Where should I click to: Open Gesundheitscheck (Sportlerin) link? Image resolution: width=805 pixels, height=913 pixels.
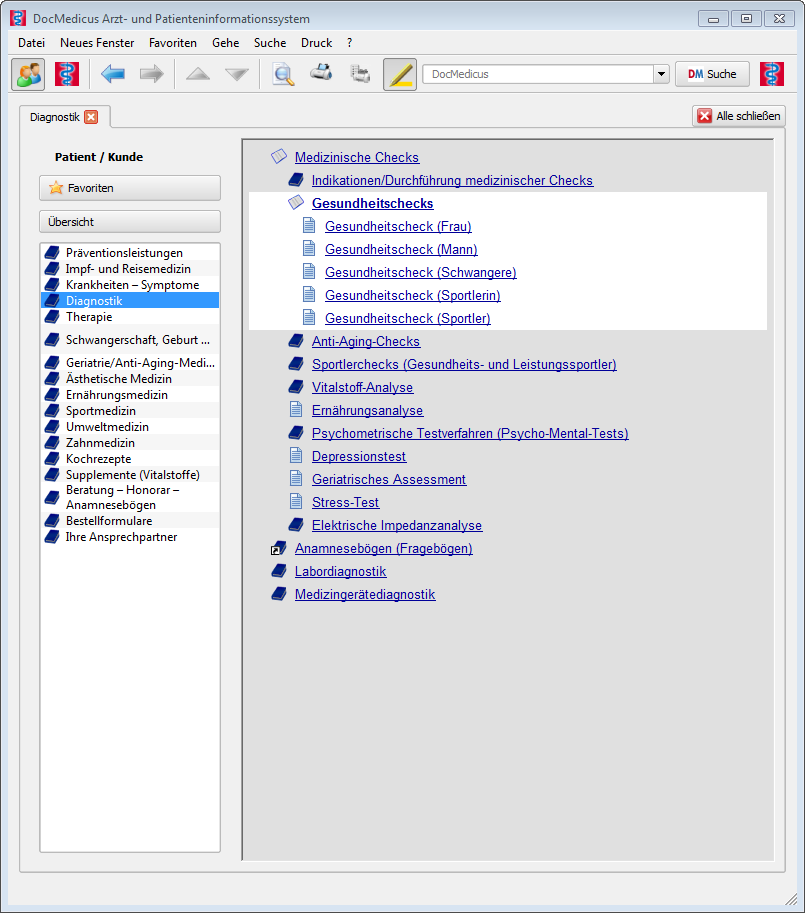click(x=413, y=295)
